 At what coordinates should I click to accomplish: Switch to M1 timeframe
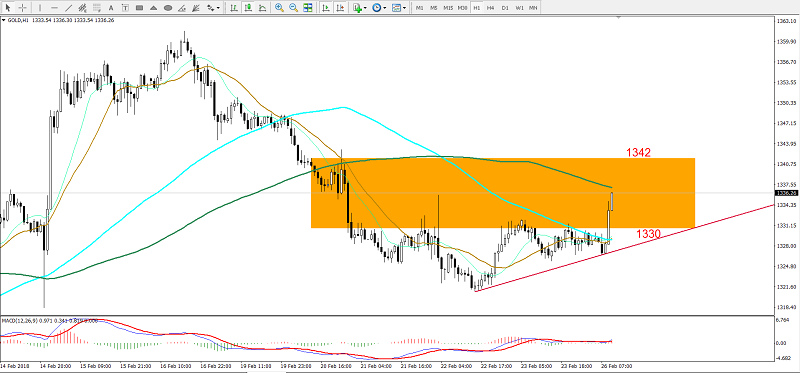tap(419, 8)
